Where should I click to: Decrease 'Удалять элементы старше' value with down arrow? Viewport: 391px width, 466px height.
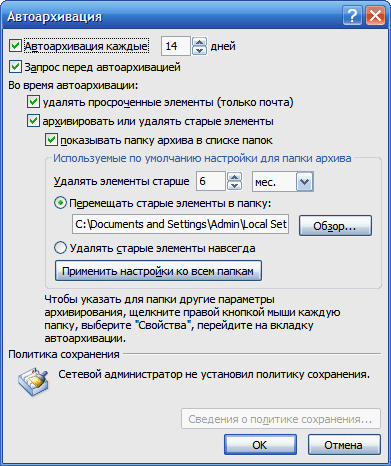(234, 186)
